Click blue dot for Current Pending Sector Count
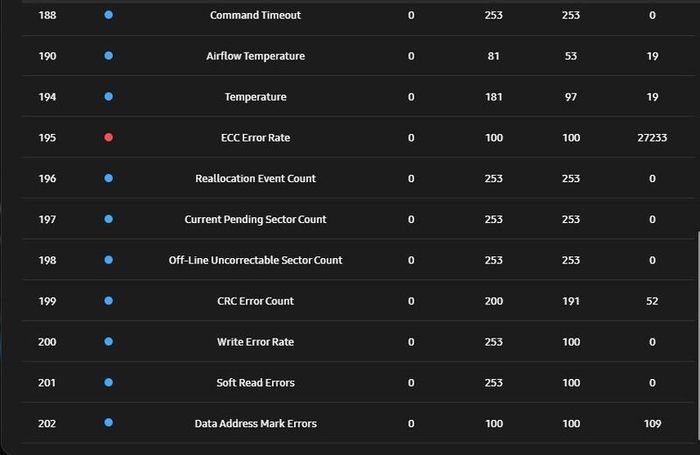 click(108, 219)
